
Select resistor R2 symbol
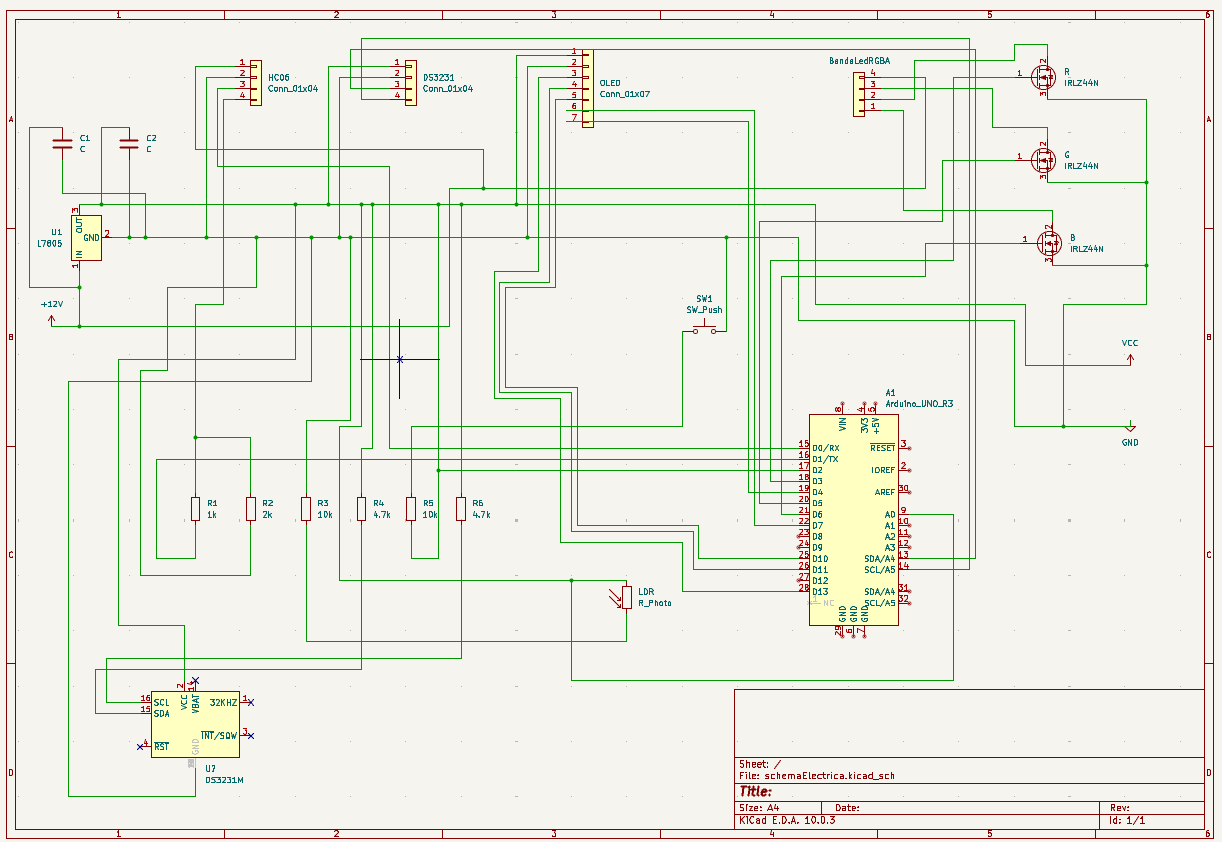pyautogui.click(x=250, y=509)
